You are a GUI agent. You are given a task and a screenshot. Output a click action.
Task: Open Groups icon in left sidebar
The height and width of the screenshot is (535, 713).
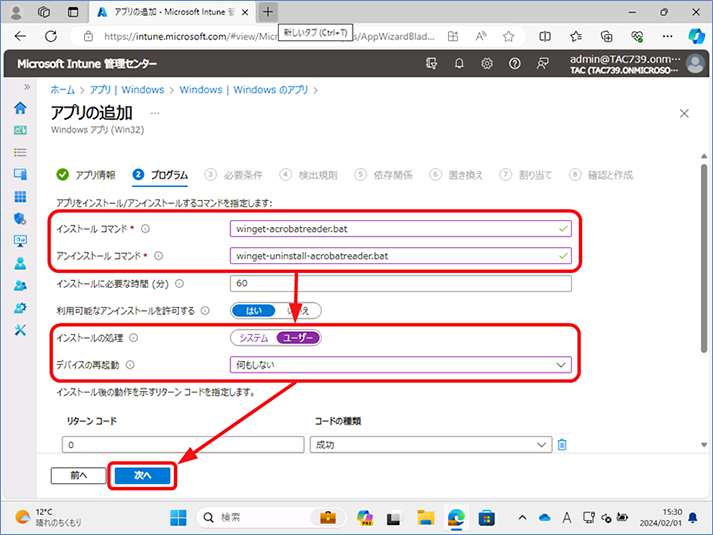point(20,285)
